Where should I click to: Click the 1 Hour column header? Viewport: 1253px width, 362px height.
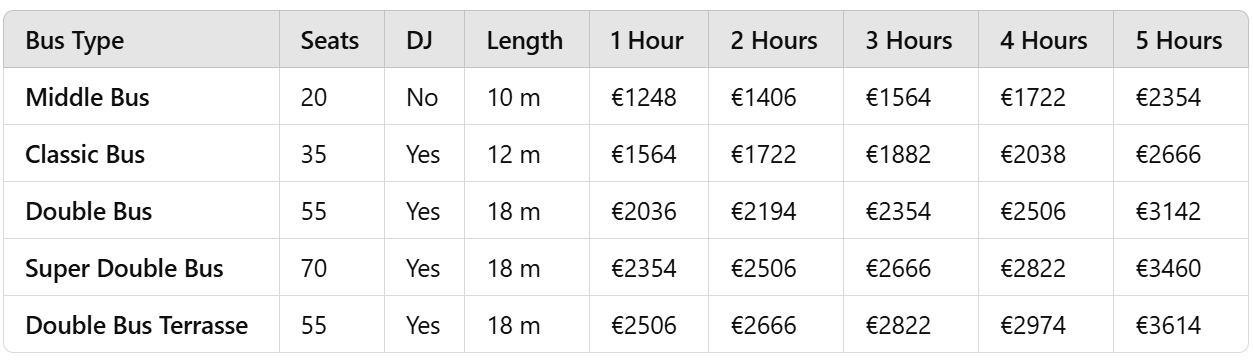point(647,41)
